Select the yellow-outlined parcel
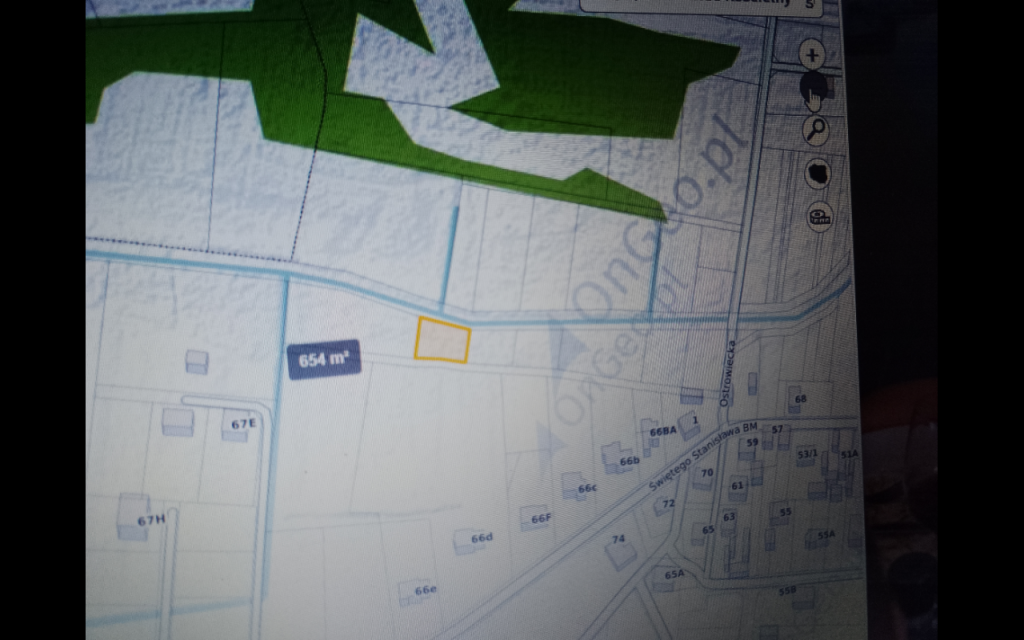The image size is (1024, 640). point(442,340)
